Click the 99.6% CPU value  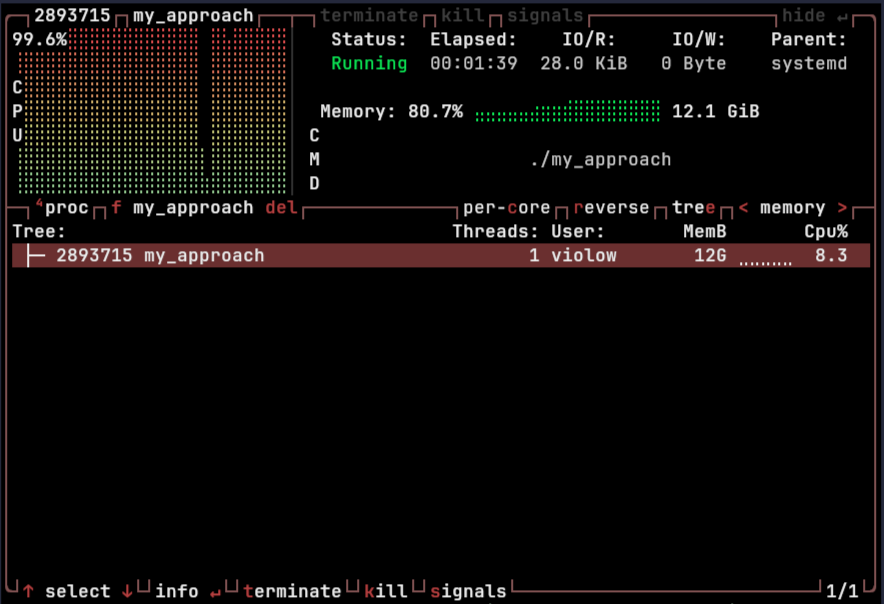pyautogui.click(x=39, y=39)
